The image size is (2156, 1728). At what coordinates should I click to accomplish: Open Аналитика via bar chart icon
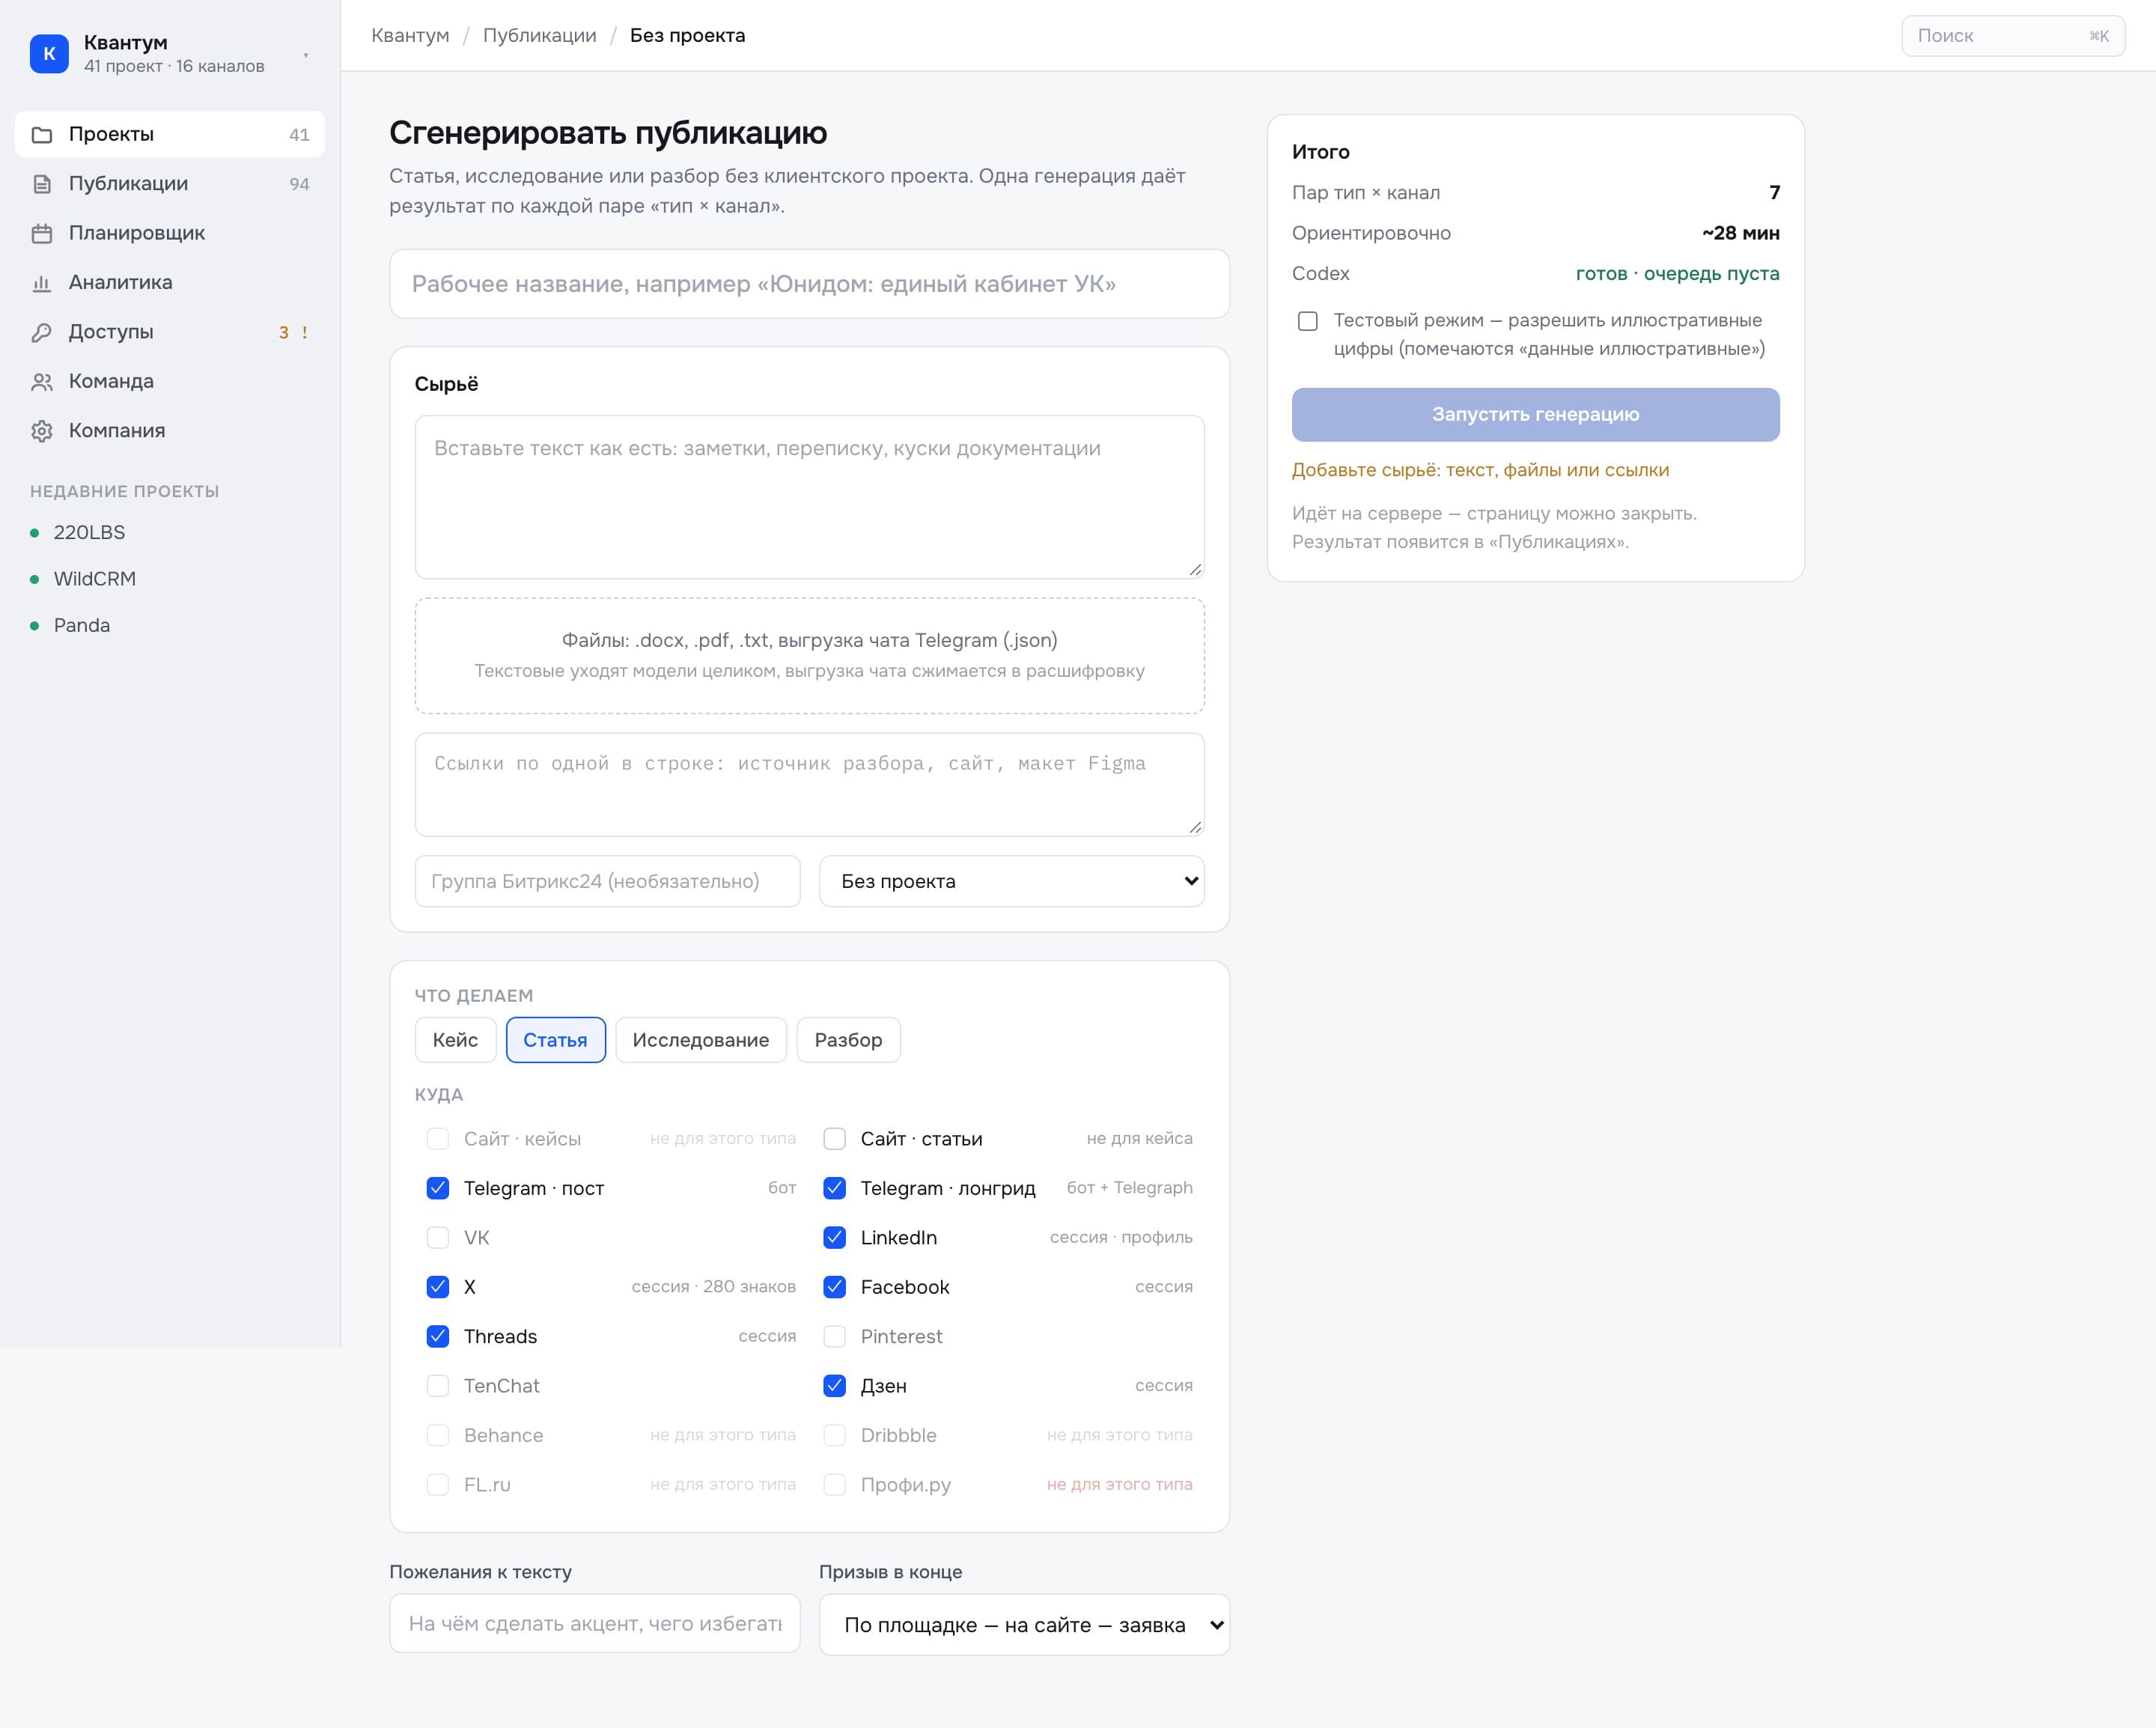42,283
